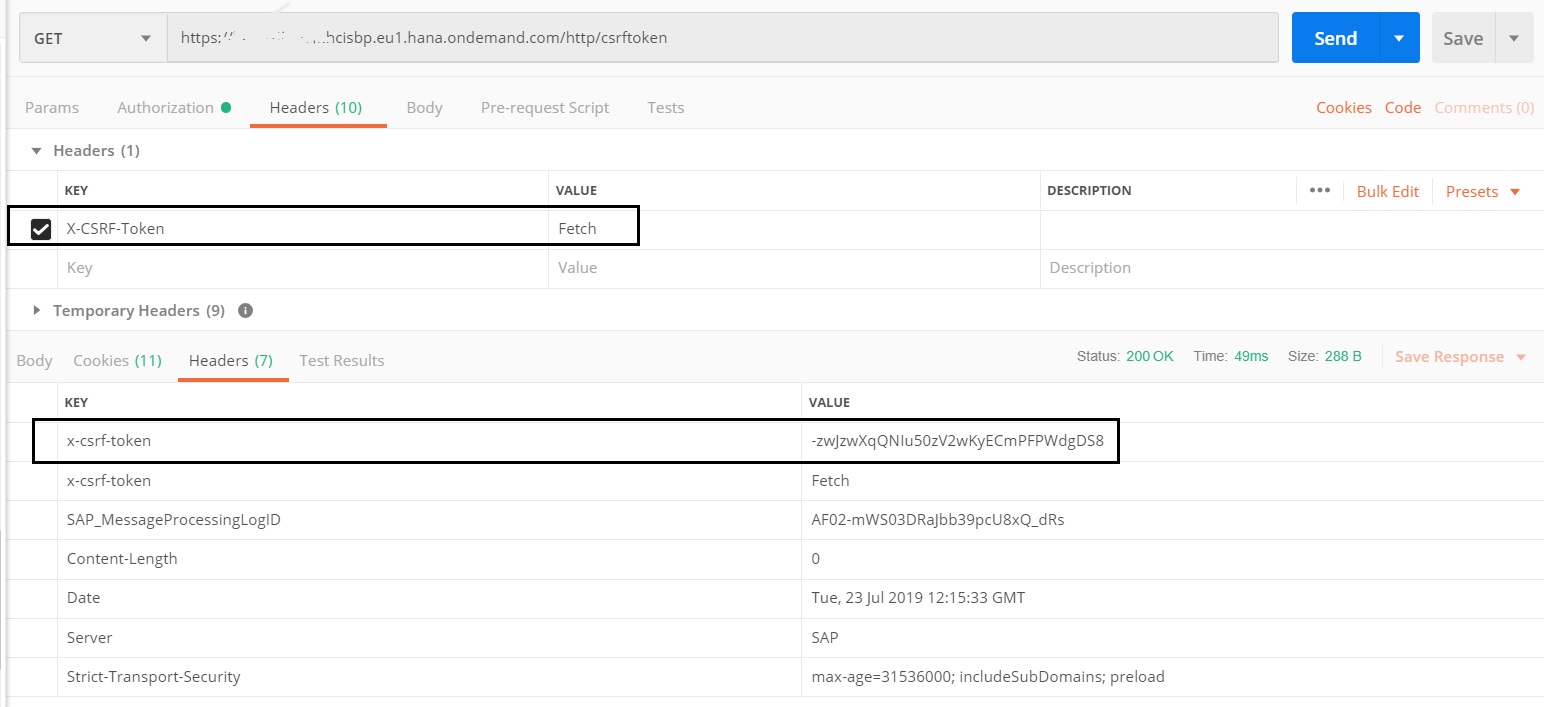The image size is (1544, 707).
Task: Open the Save button dropdown arrow
Action: [x=1514, y=37]
